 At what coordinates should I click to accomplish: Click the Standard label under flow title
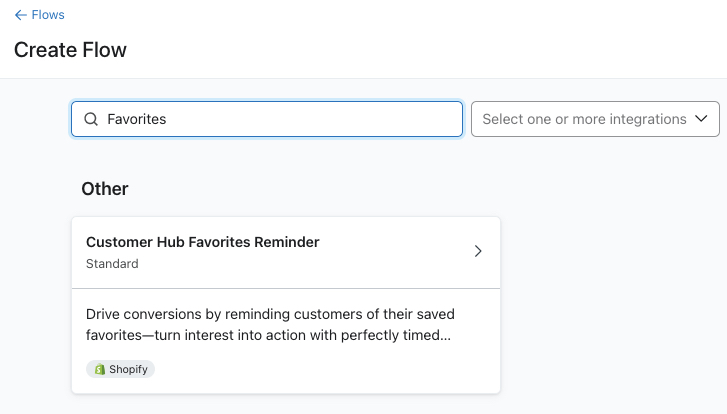tap(112, 264)
